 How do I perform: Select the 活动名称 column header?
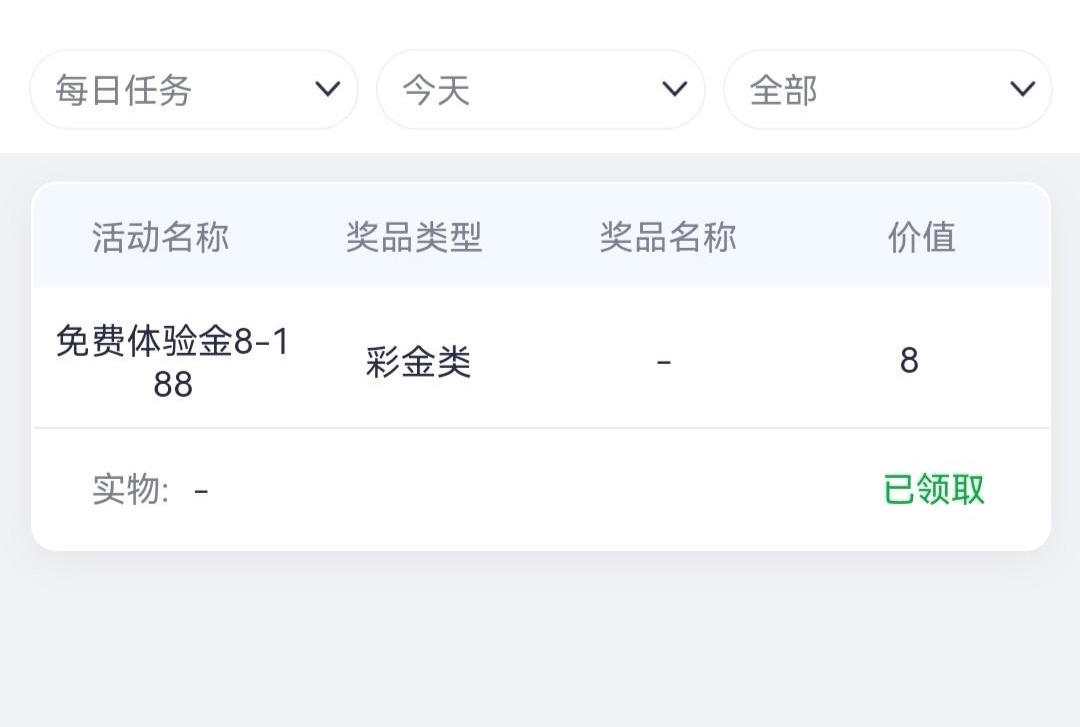161,238
